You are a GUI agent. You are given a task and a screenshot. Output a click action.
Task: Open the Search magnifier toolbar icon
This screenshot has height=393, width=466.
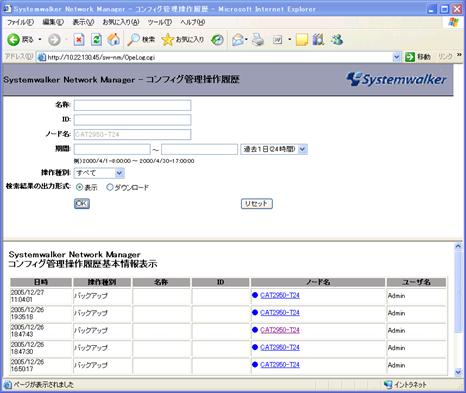pos(133,40)
